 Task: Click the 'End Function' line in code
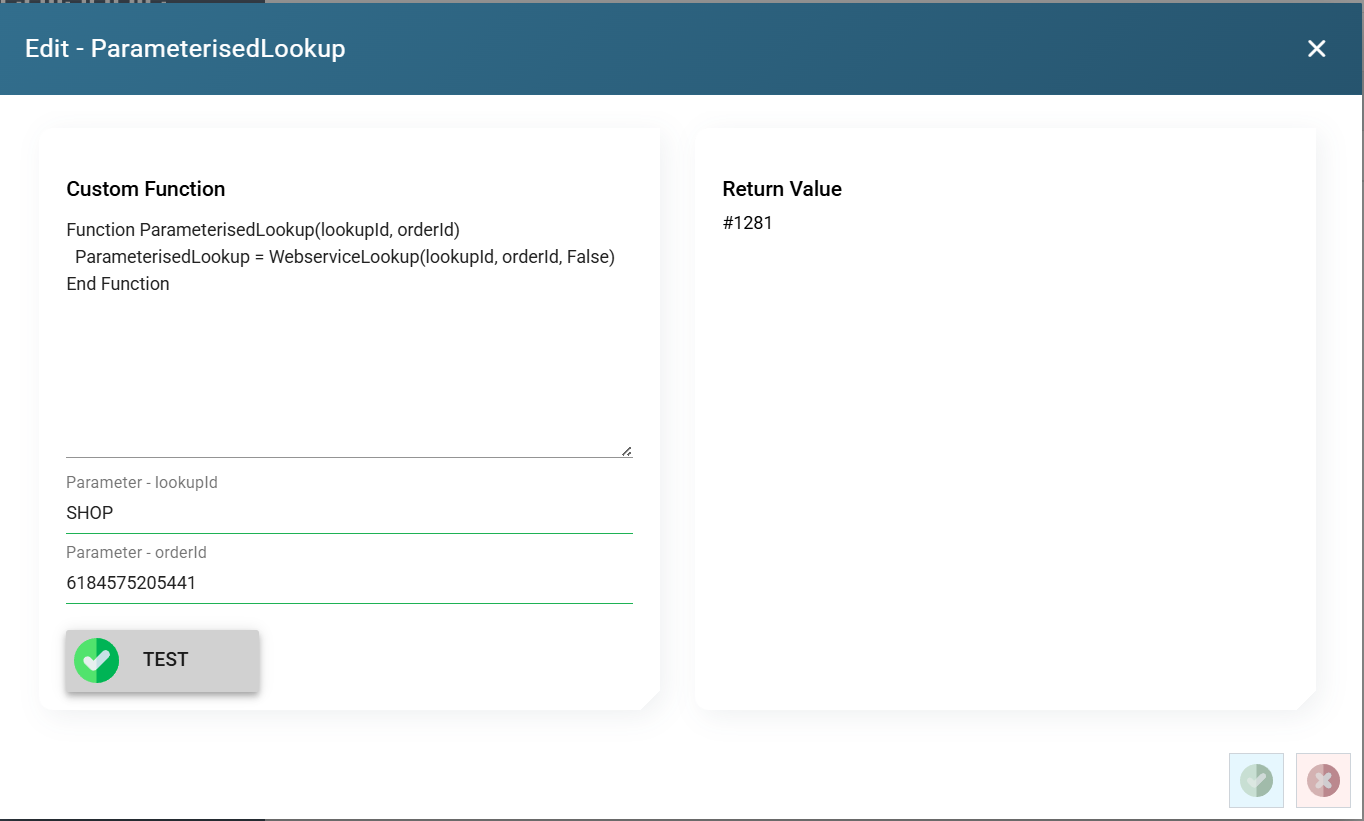point(118,284)
